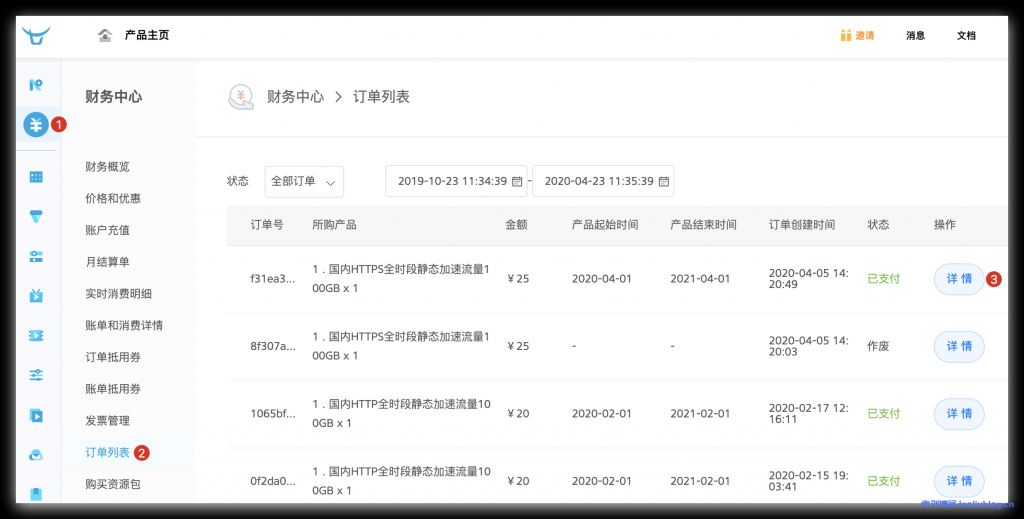
Task: Open 账户充值 in the finance menu
Action: 108,230
